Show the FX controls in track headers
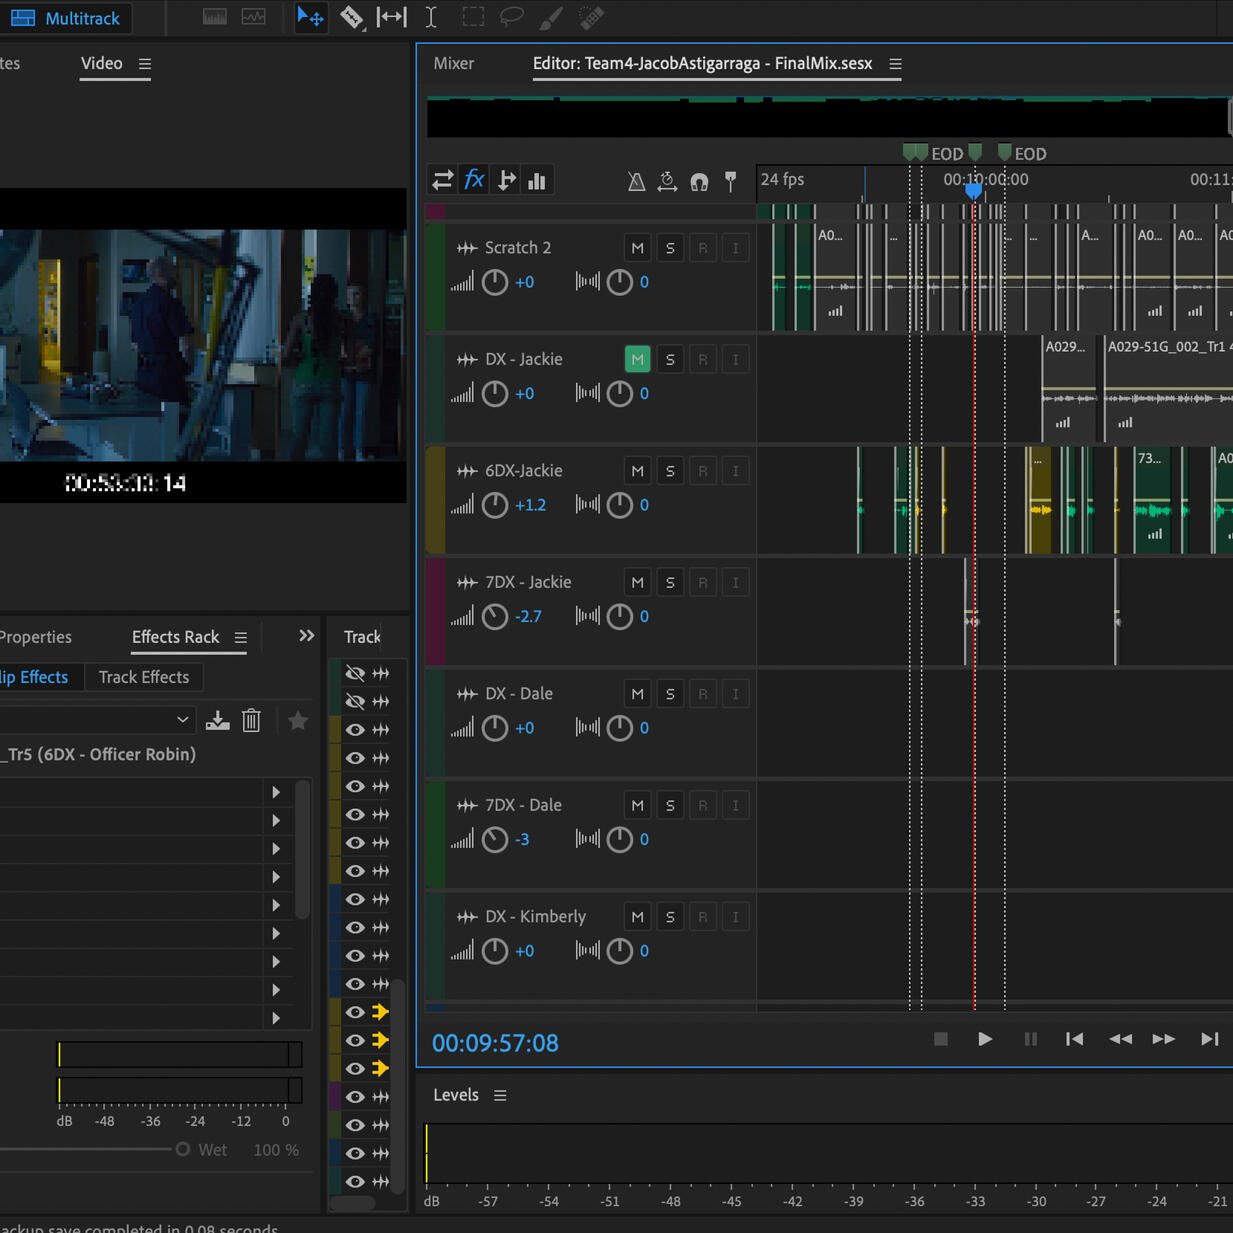The image size is (1233, 1233). (474, 180)
